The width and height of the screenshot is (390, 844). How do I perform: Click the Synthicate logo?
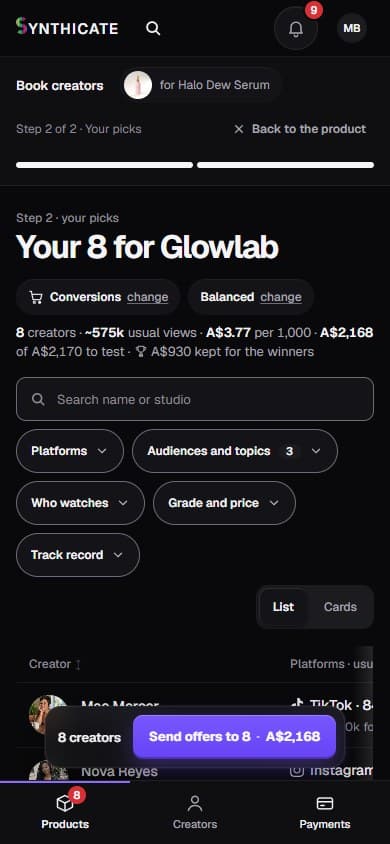click(x=67, y=27)
